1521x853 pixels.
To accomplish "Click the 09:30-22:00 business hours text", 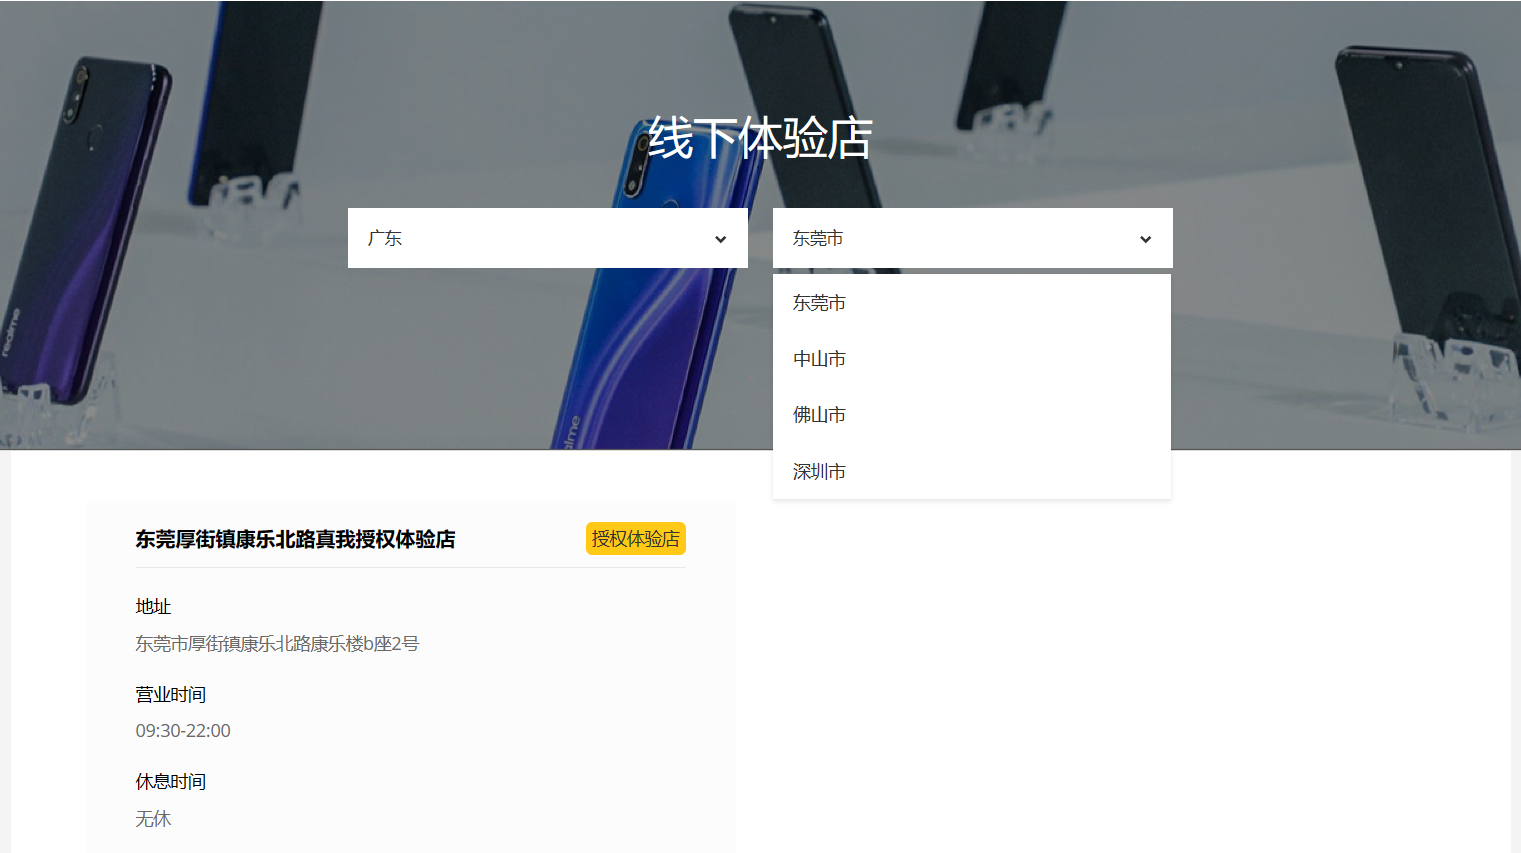I will point(183,731).
